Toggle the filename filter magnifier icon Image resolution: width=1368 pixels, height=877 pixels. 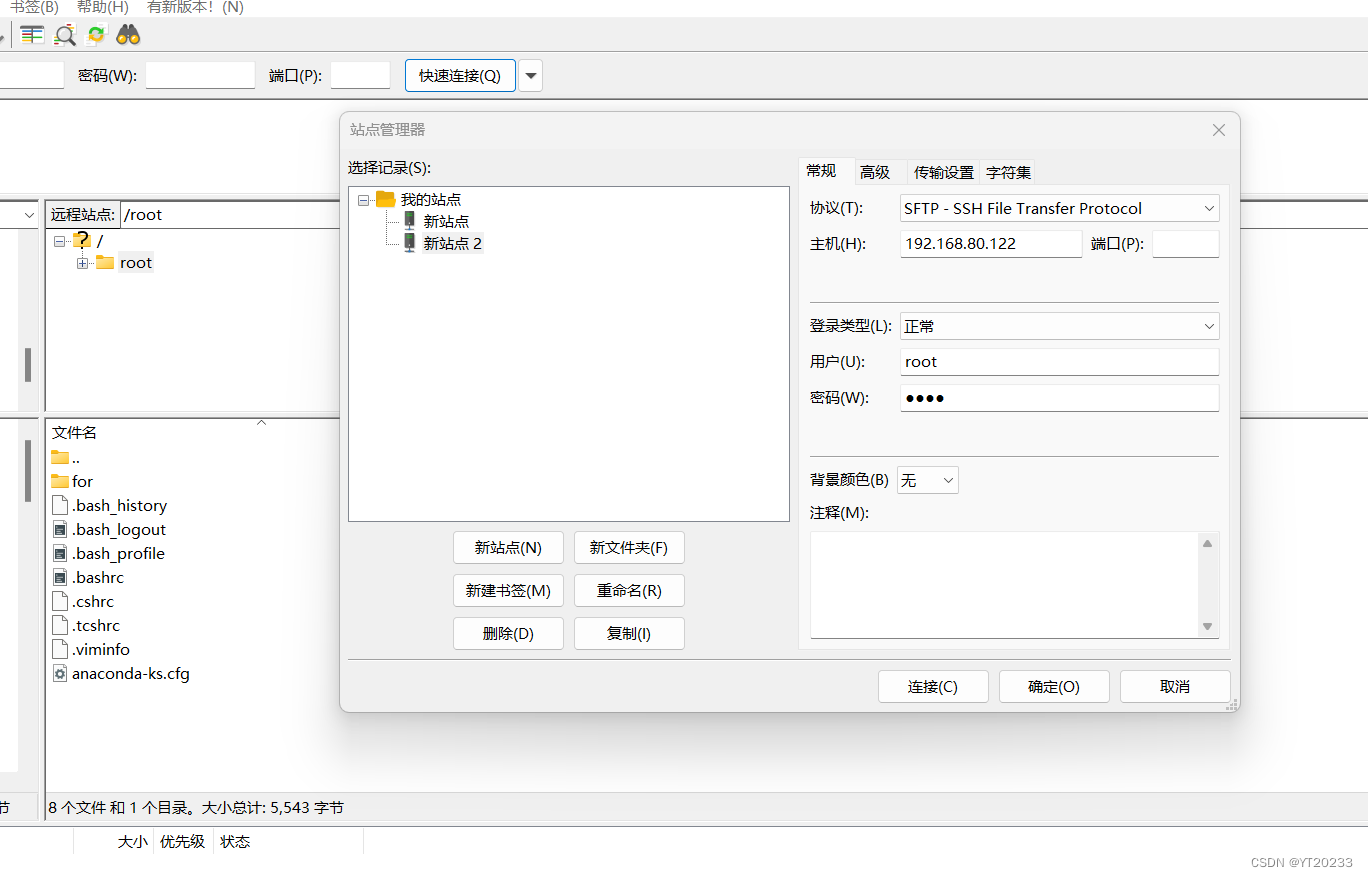65,35
